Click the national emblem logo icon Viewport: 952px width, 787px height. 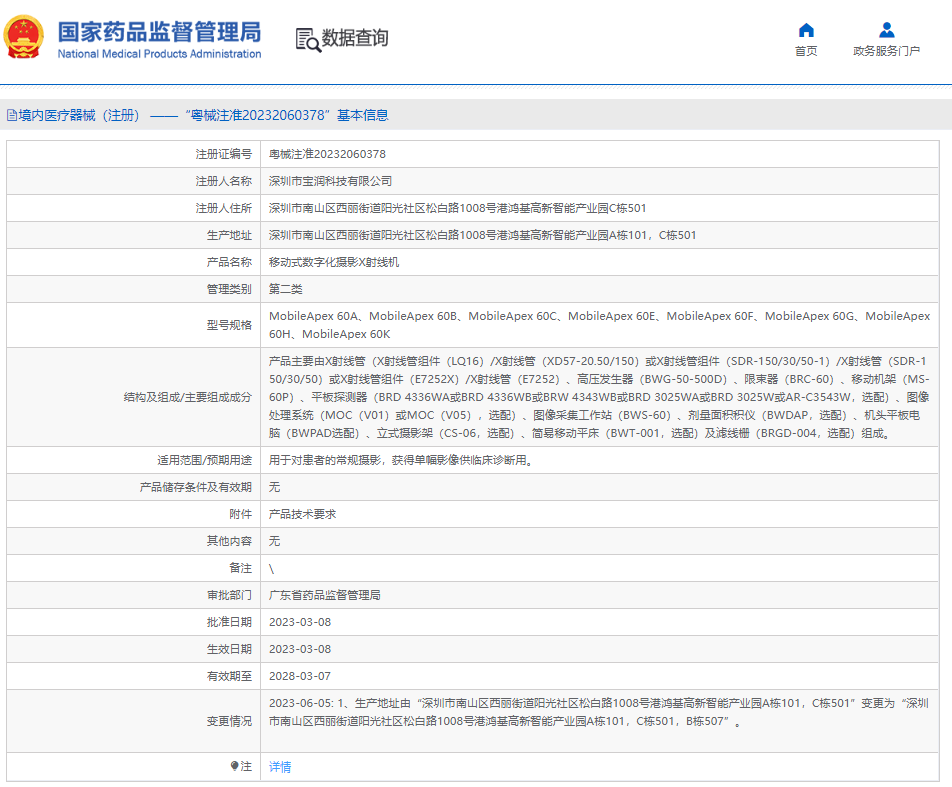point(24,38)
